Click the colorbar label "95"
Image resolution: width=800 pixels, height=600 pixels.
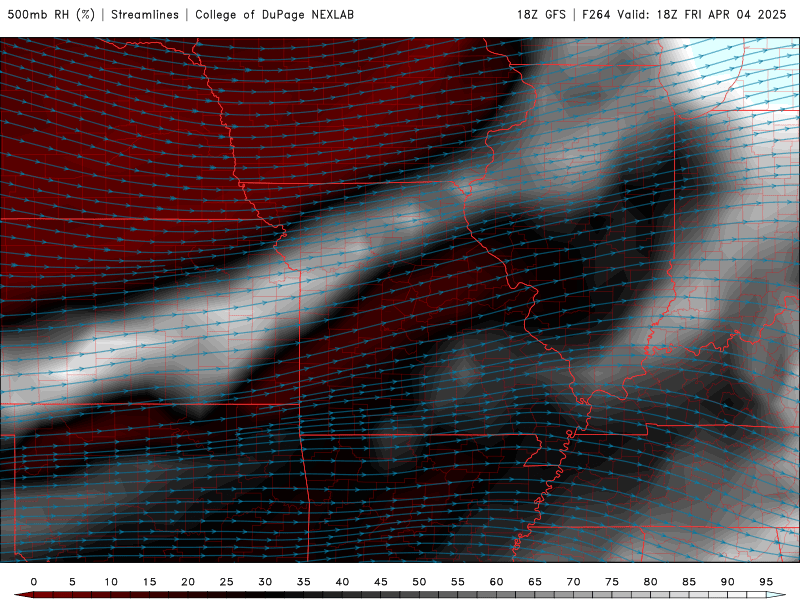[x=766, y=582]
